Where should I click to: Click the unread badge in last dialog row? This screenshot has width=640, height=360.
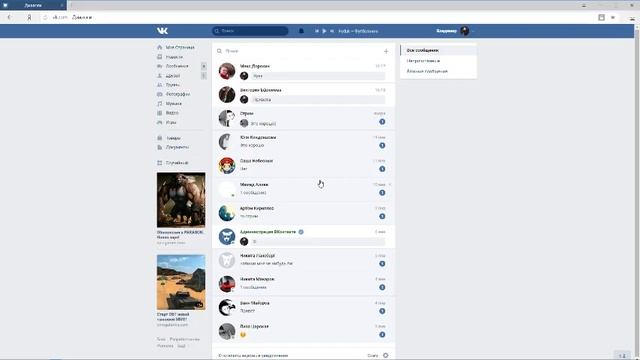(382, 335)
